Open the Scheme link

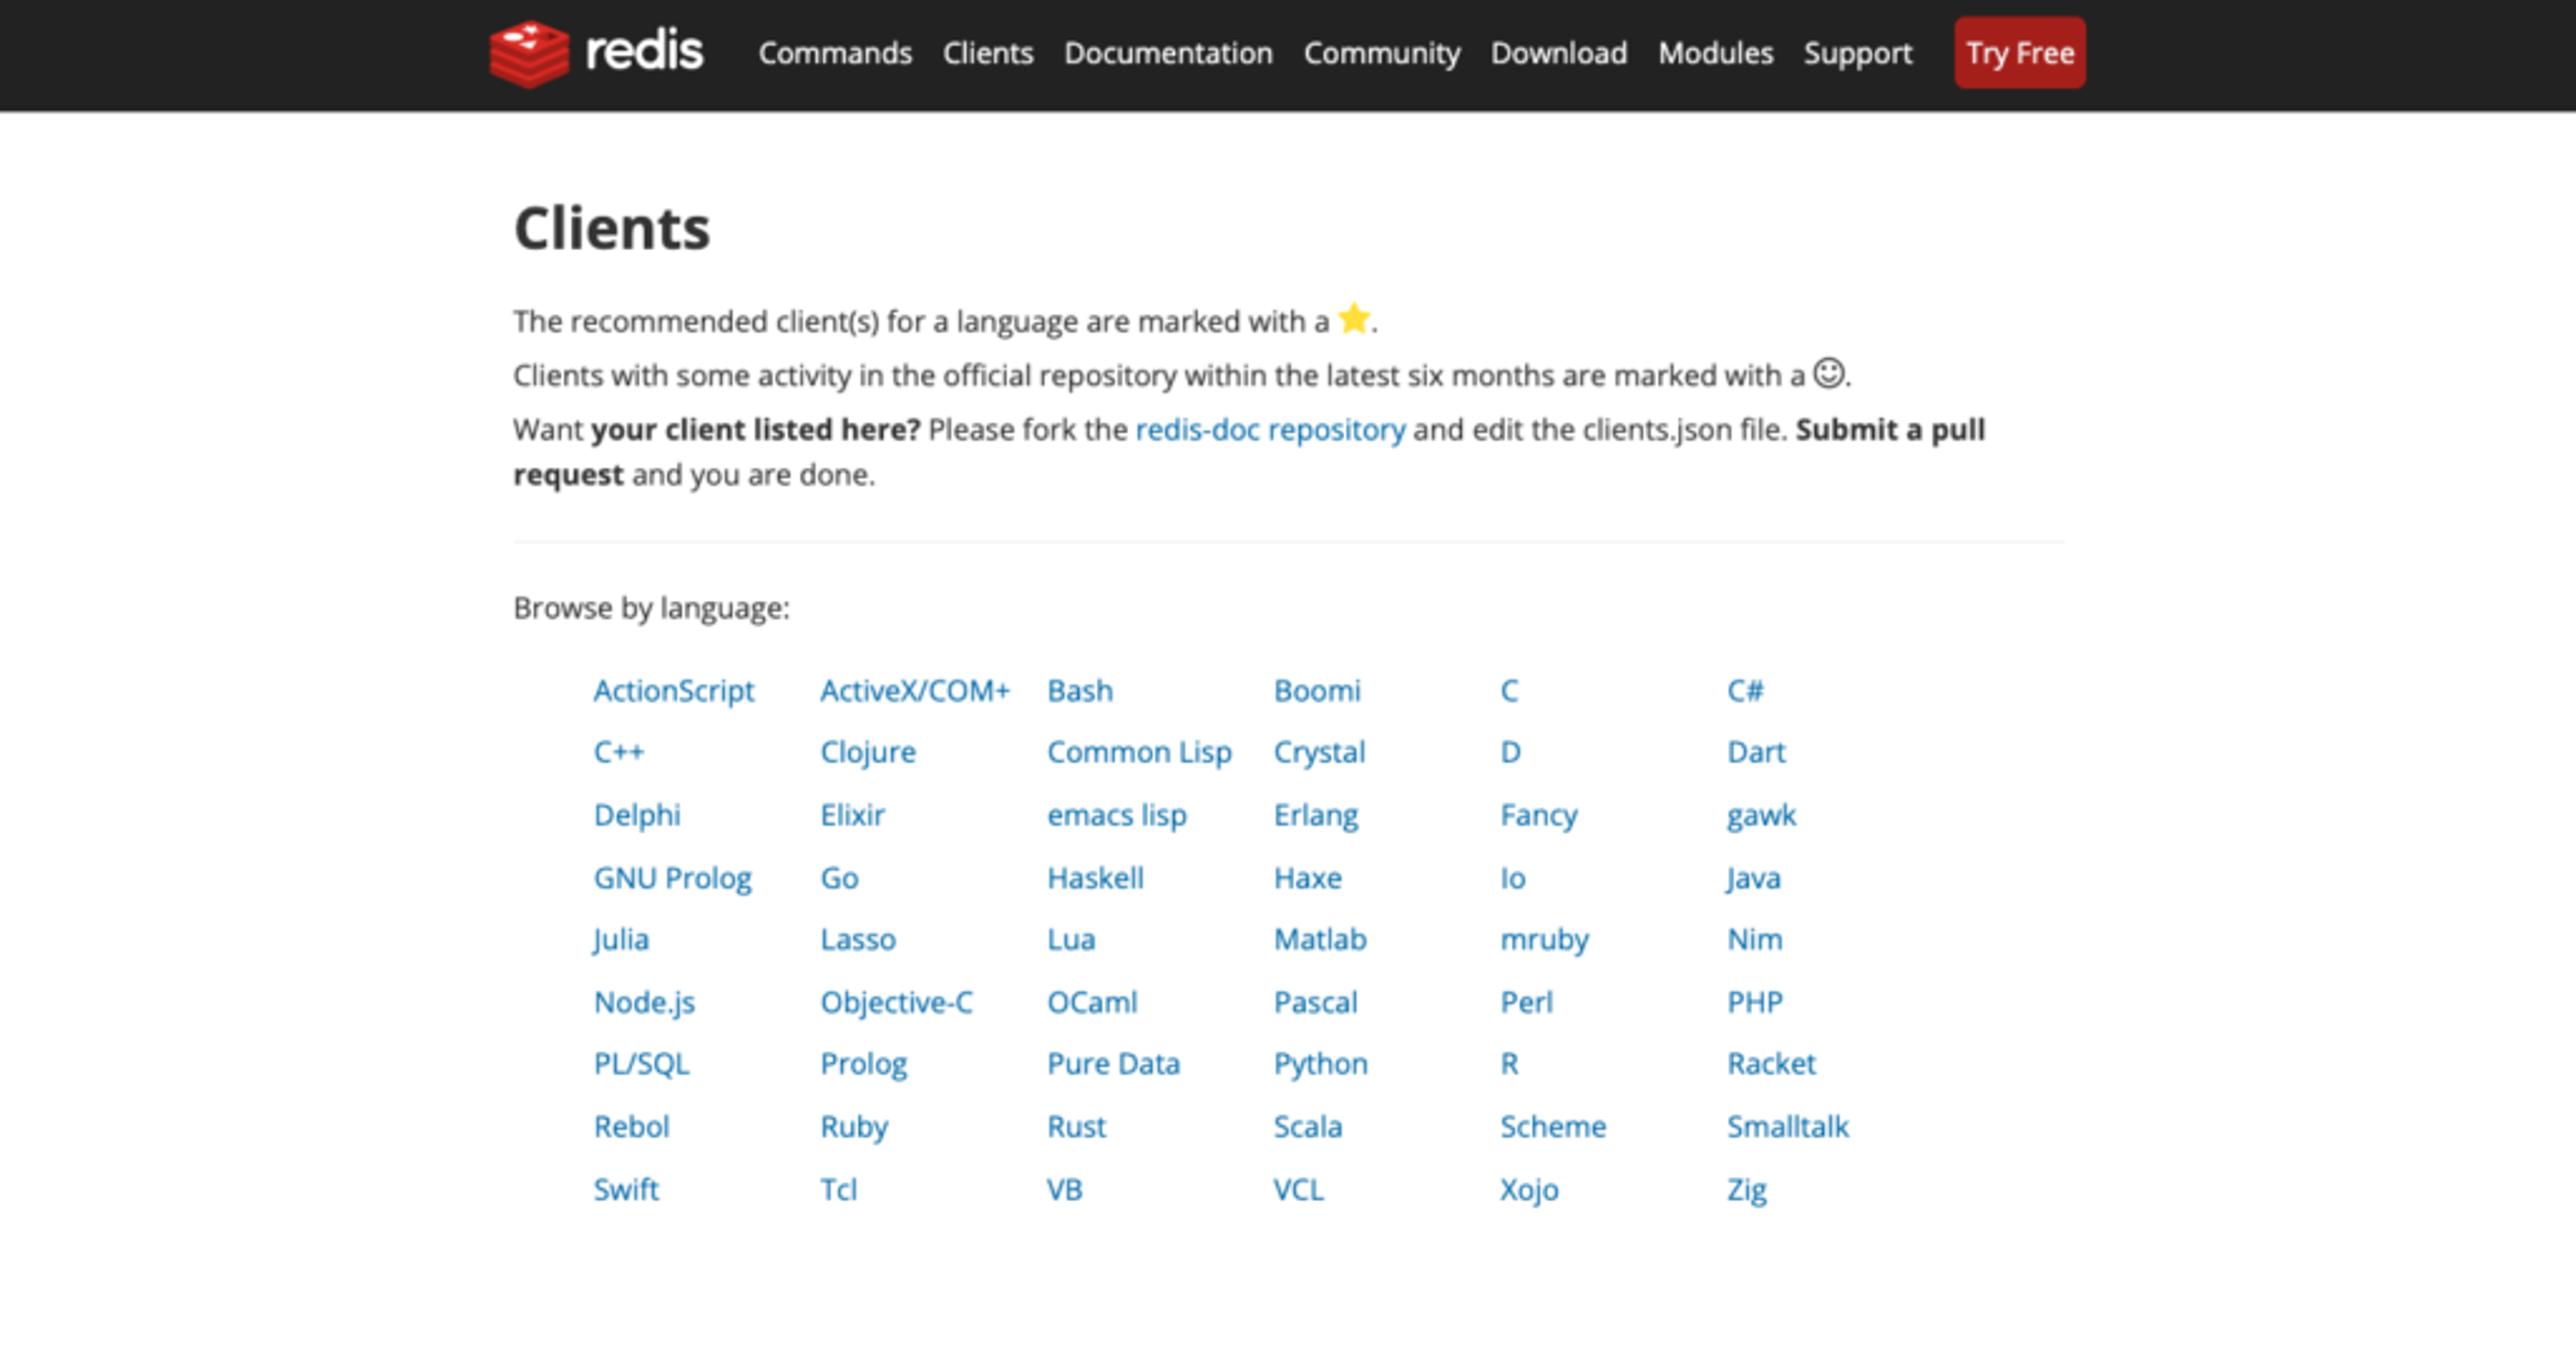[x=1553, y=1126]
